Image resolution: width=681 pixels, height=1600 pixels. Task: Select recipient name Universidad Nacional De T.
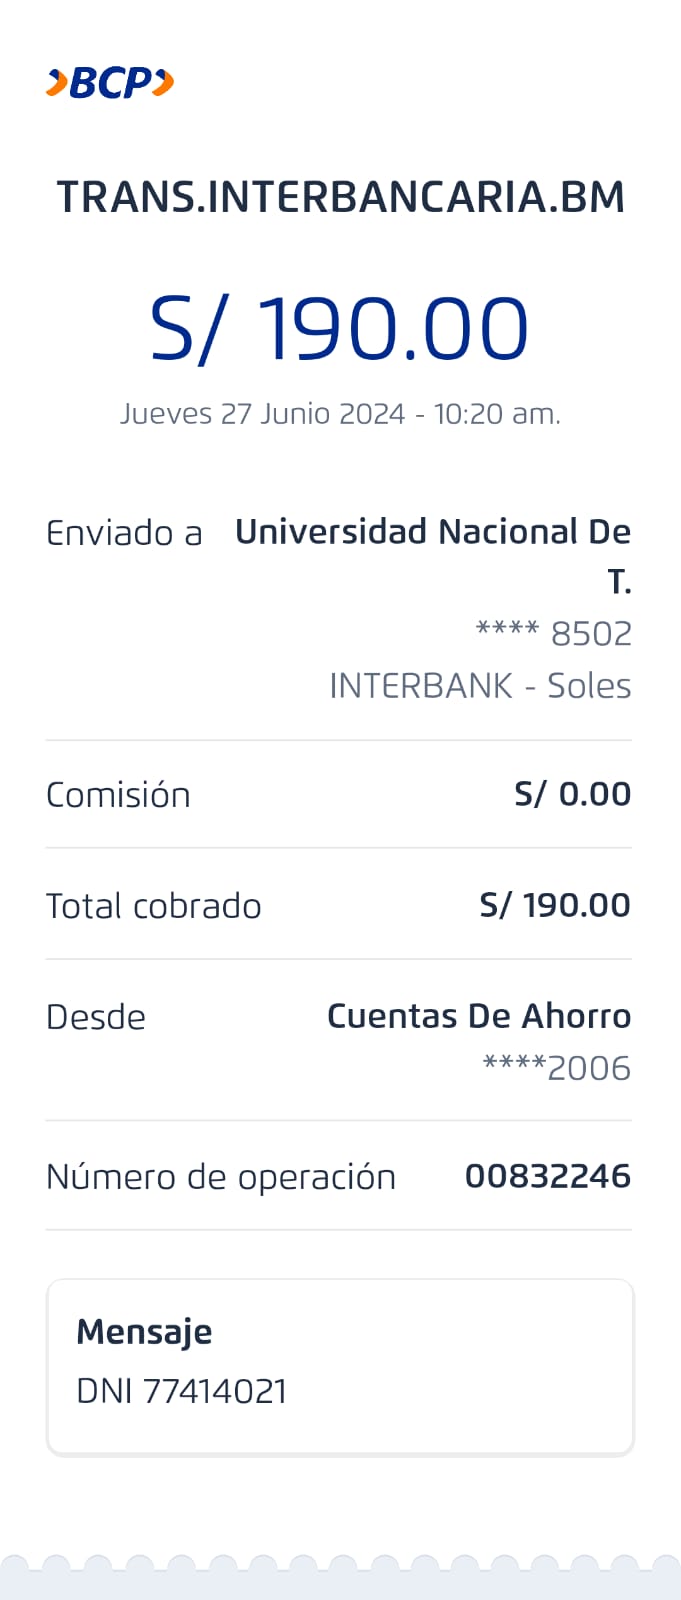click(432, 533)
